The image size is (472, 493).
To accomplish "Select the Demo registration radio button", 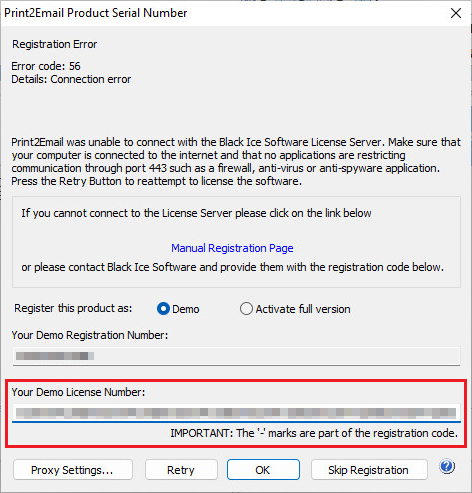I will tap(163, 309).
